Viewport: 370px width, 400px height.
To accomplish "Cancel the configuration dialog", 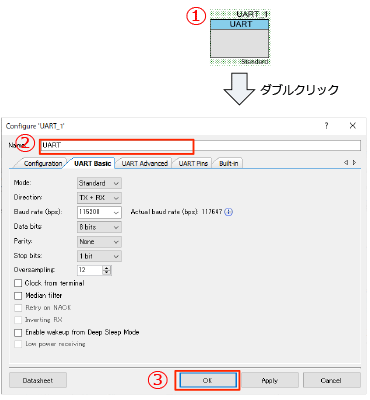I will [331, 380].
